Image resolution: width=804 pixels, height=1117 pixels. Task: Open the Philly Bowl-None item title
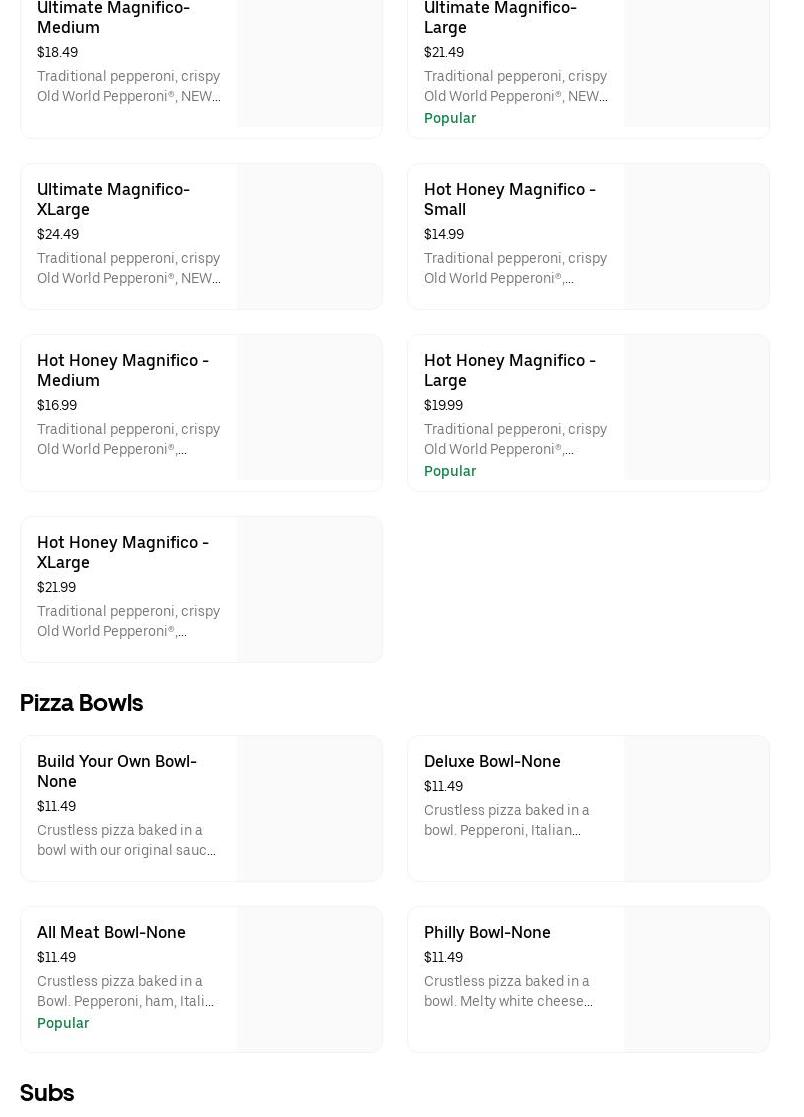tap(487, 932)
